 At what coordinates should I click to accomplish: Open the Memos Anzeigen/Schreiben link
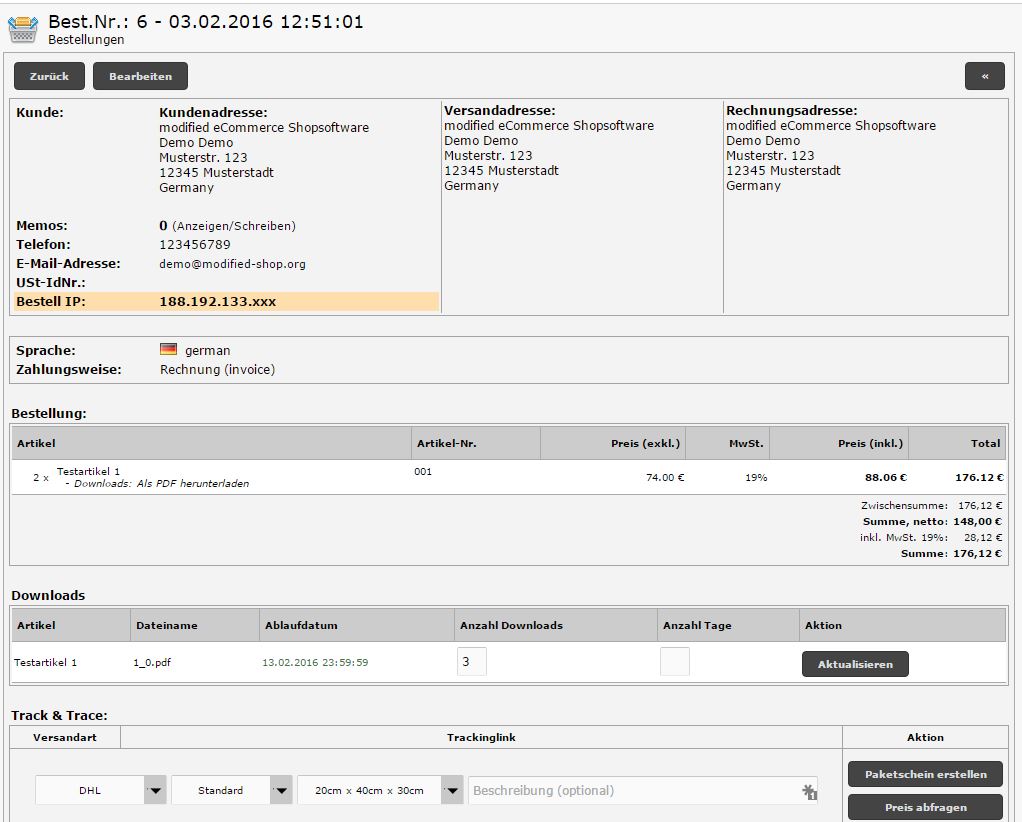(234, 226)
